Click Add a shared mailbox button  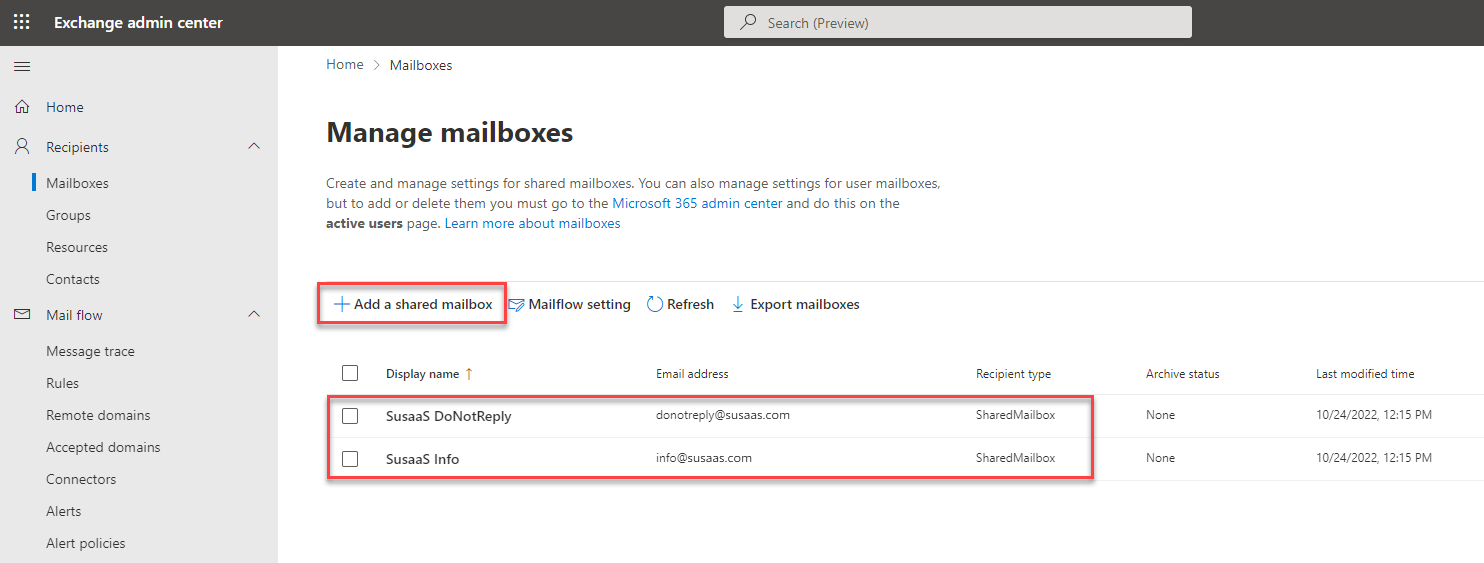(x=413, y=304)
